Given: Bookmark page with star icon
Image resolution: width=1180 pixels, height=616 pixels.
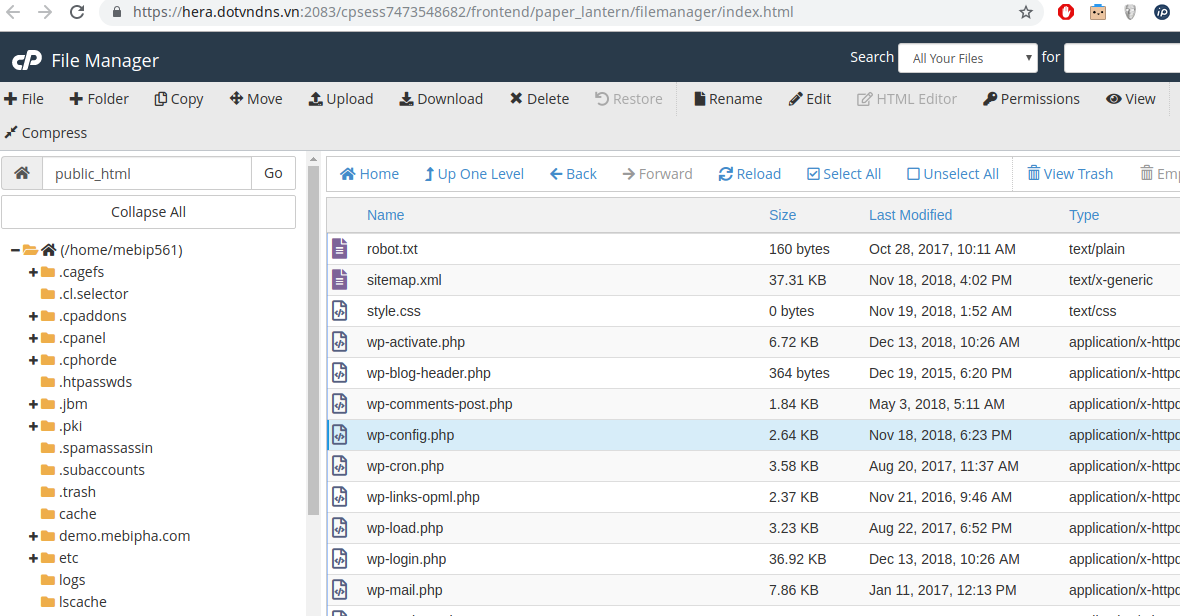Looking at the screenshot, I should click(x=1026, y=12).
